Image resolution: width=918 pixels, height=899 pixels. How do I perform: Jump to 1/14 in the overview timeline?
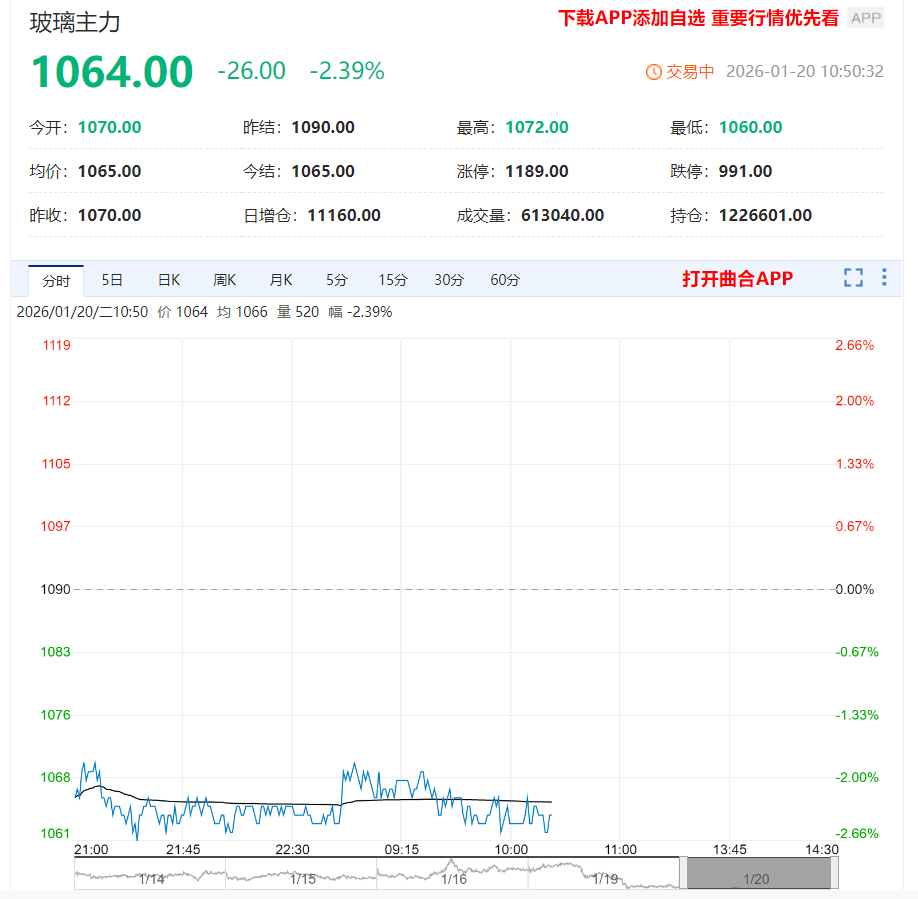tap(152, 879)
